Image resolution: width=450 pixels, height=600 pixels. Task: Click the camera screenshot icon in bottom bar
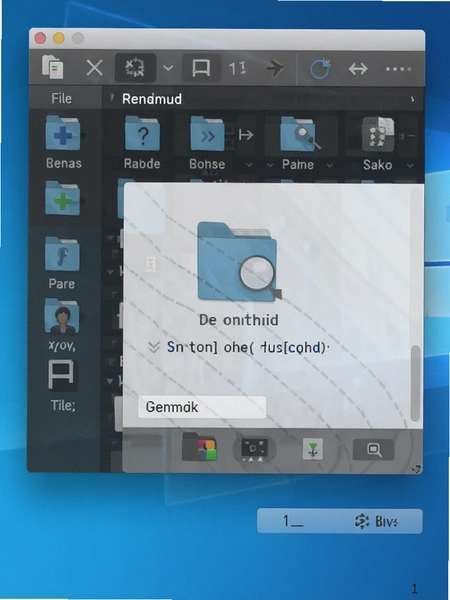coord(254,449)
